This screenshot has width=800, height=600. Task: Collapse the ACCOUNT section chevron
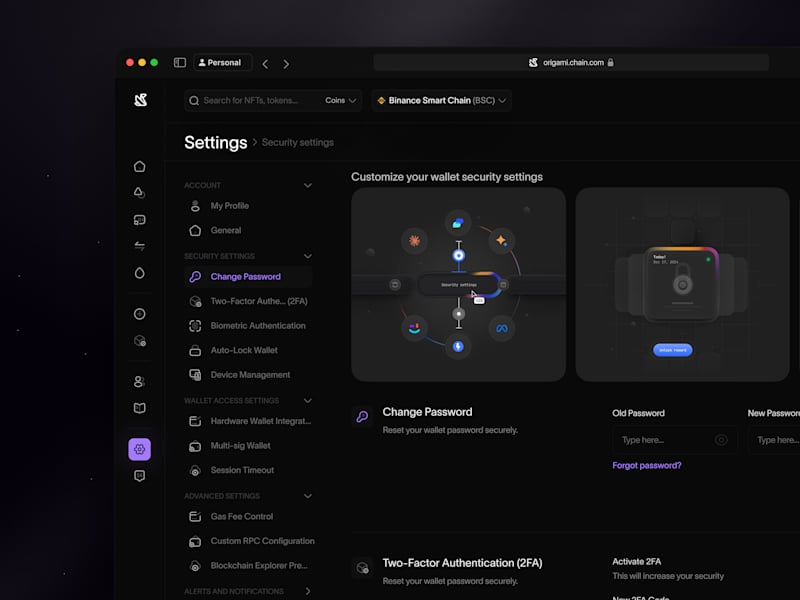[308, 185]
